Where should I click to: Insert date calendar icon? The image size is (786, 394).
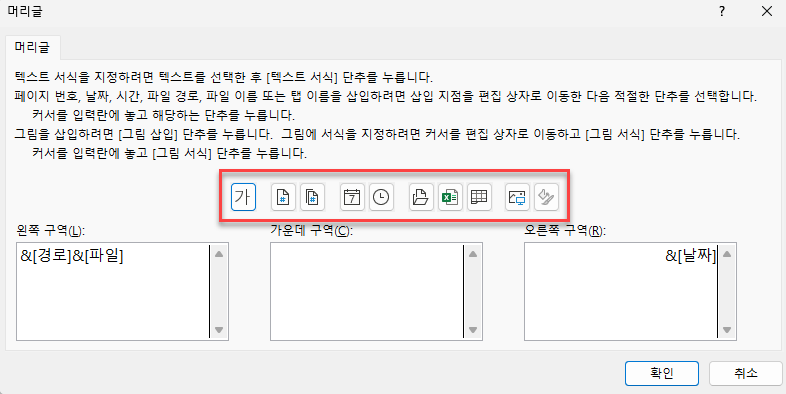[352, 197]
